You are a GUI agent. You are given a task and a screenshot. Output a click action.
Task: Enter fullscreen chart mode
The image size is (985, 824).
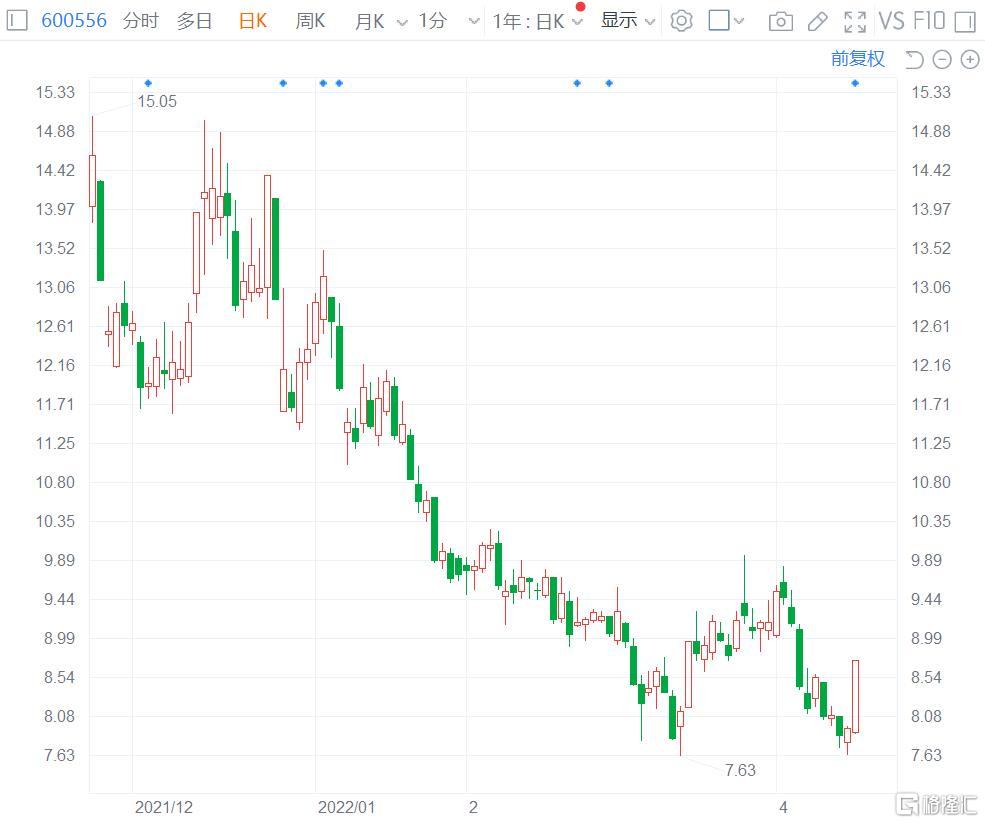tap(855, 22)
